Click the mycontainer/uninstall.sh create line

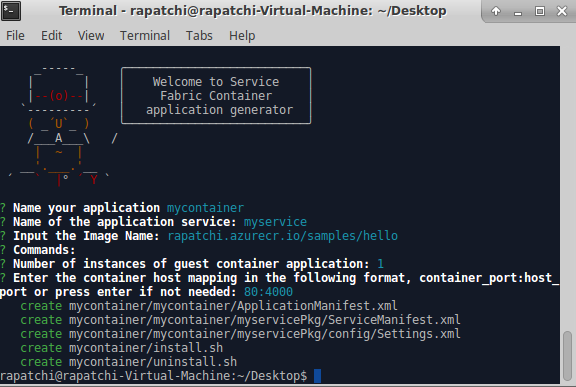[x=129, y=362]
